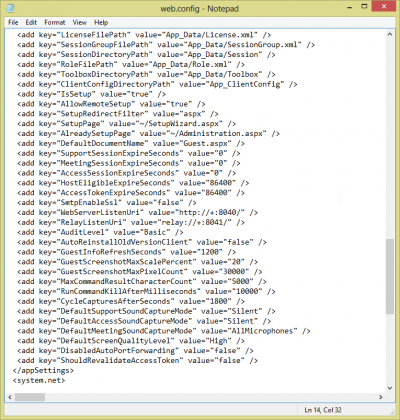This screenshot has height=420, width=400.
Task: Click the ClientConfigDirectoryPath line
Action: tap(157, 84)
